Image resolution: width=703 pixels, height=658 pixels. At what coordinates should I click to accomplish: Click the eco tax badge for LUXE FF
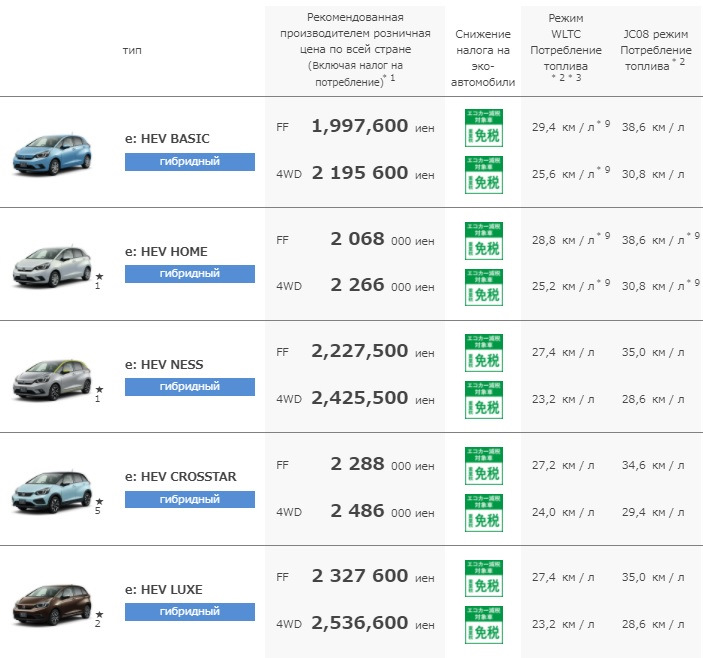point(486,577)
